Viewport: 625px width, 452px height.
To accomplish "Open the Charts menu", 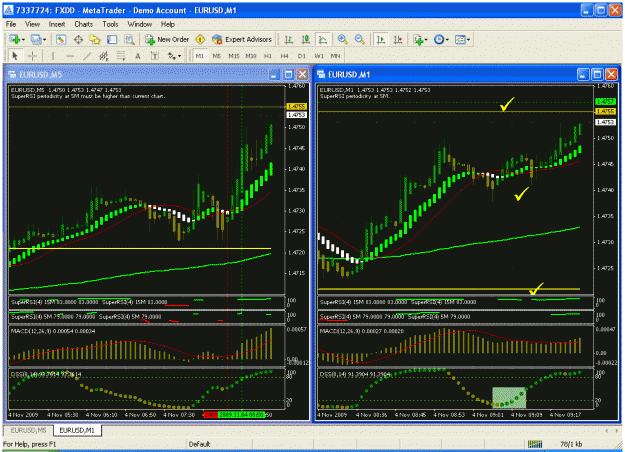I will (83, 24).
